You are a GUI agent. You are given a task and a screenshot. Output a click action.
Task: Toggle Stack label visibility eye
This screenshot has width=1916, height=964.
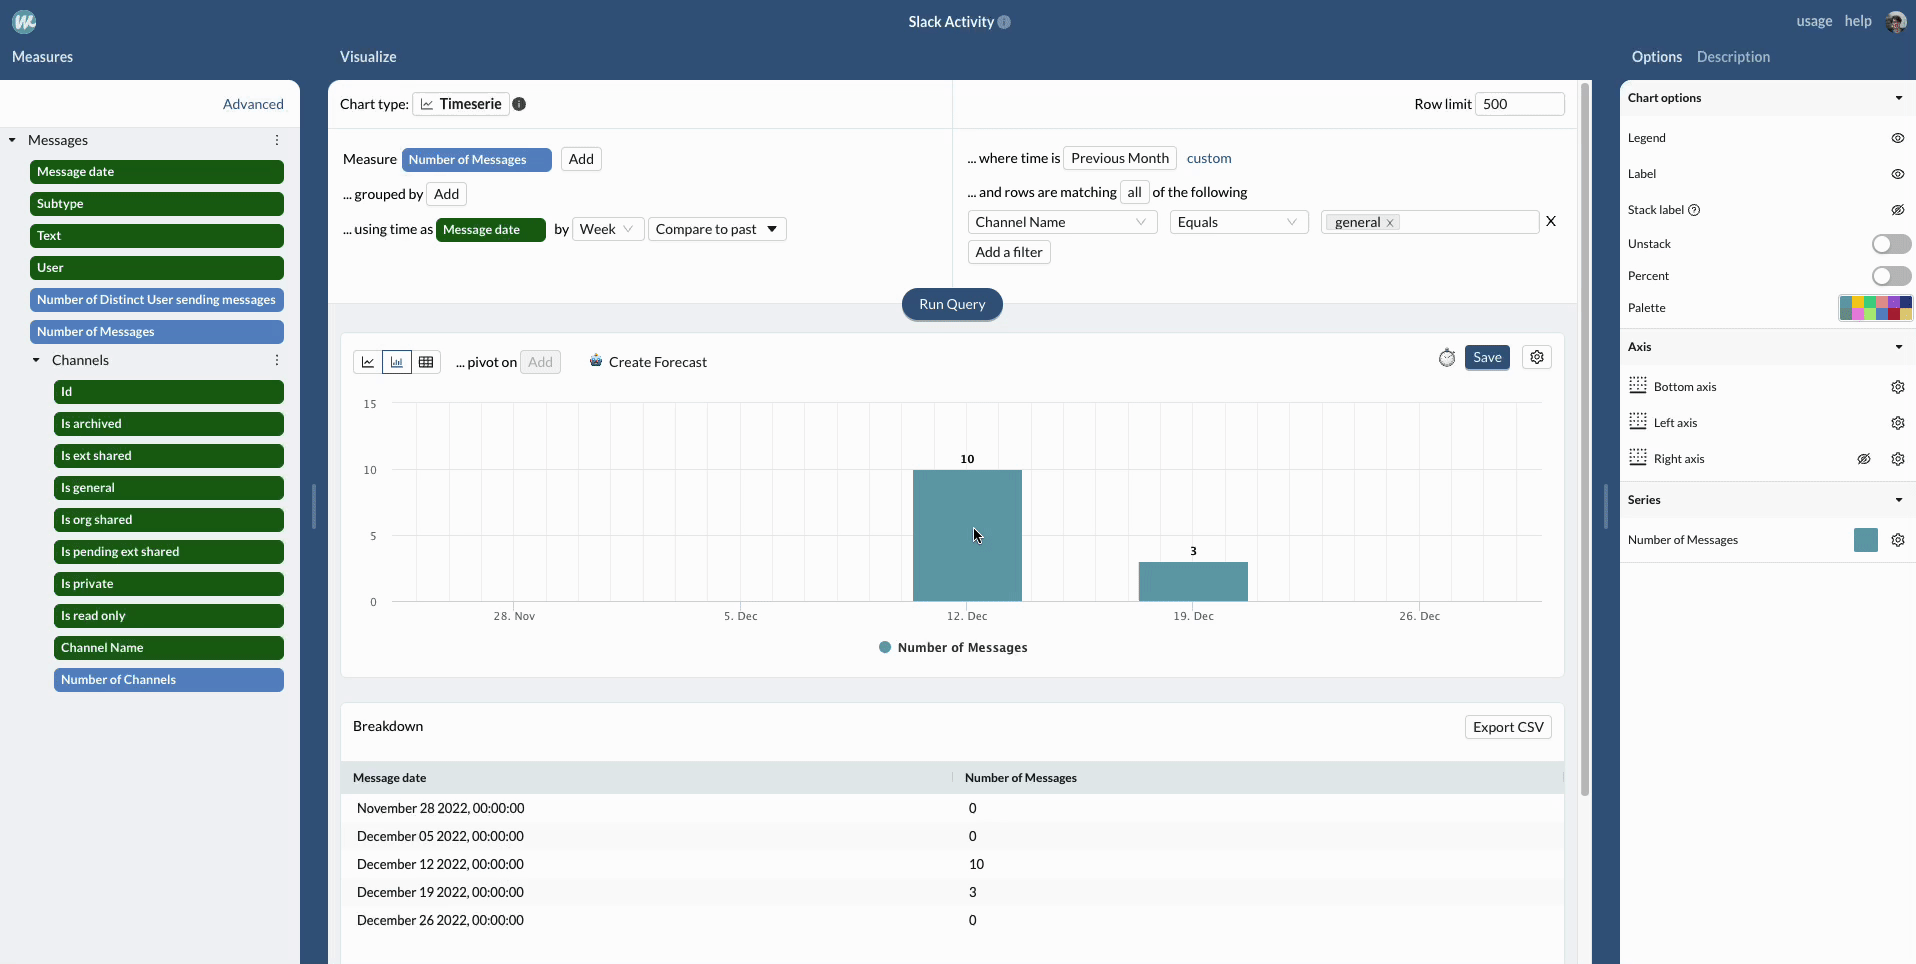(x=1898, y=210)
